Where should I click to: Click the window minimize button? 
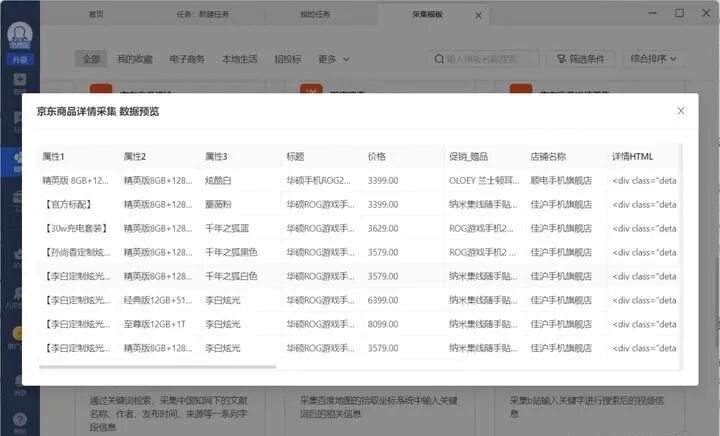point(652,13)
